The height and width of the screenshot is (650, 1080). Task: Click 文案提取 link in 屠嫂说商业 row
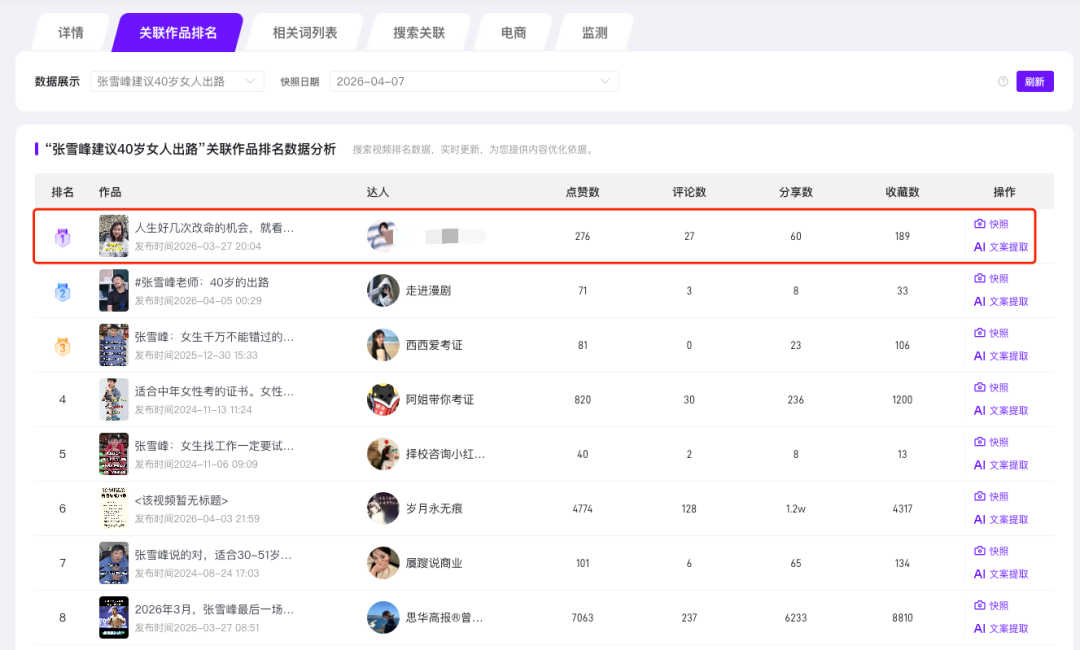(1008, 574)
